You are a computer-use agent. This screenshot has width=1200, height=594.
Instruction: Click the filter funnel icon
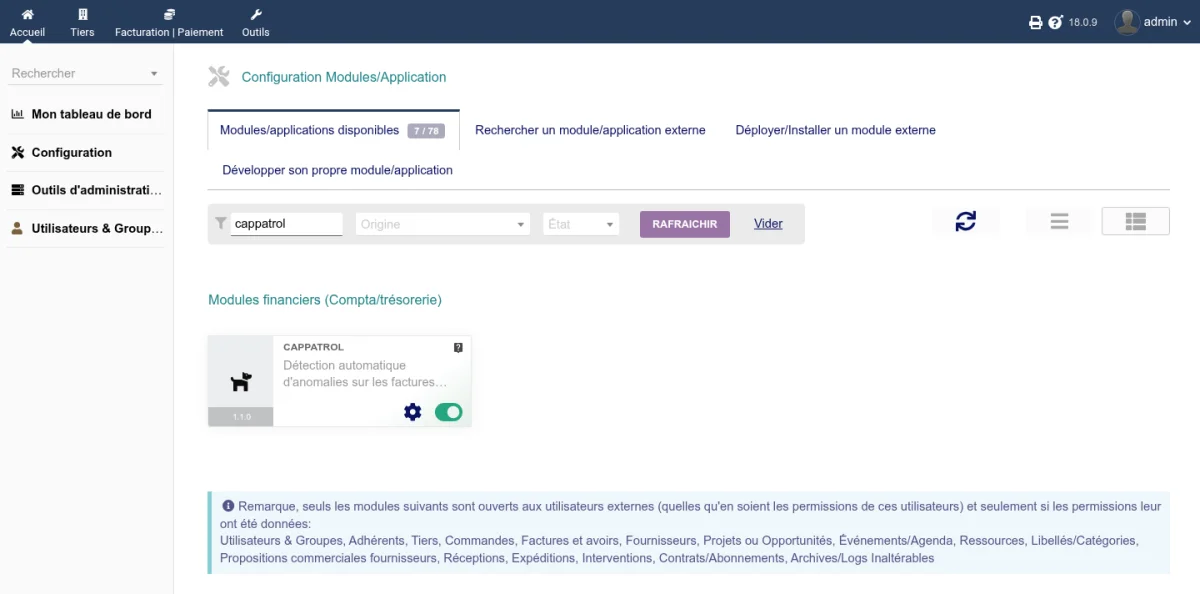pyautogui.click(x=221, y=224)
